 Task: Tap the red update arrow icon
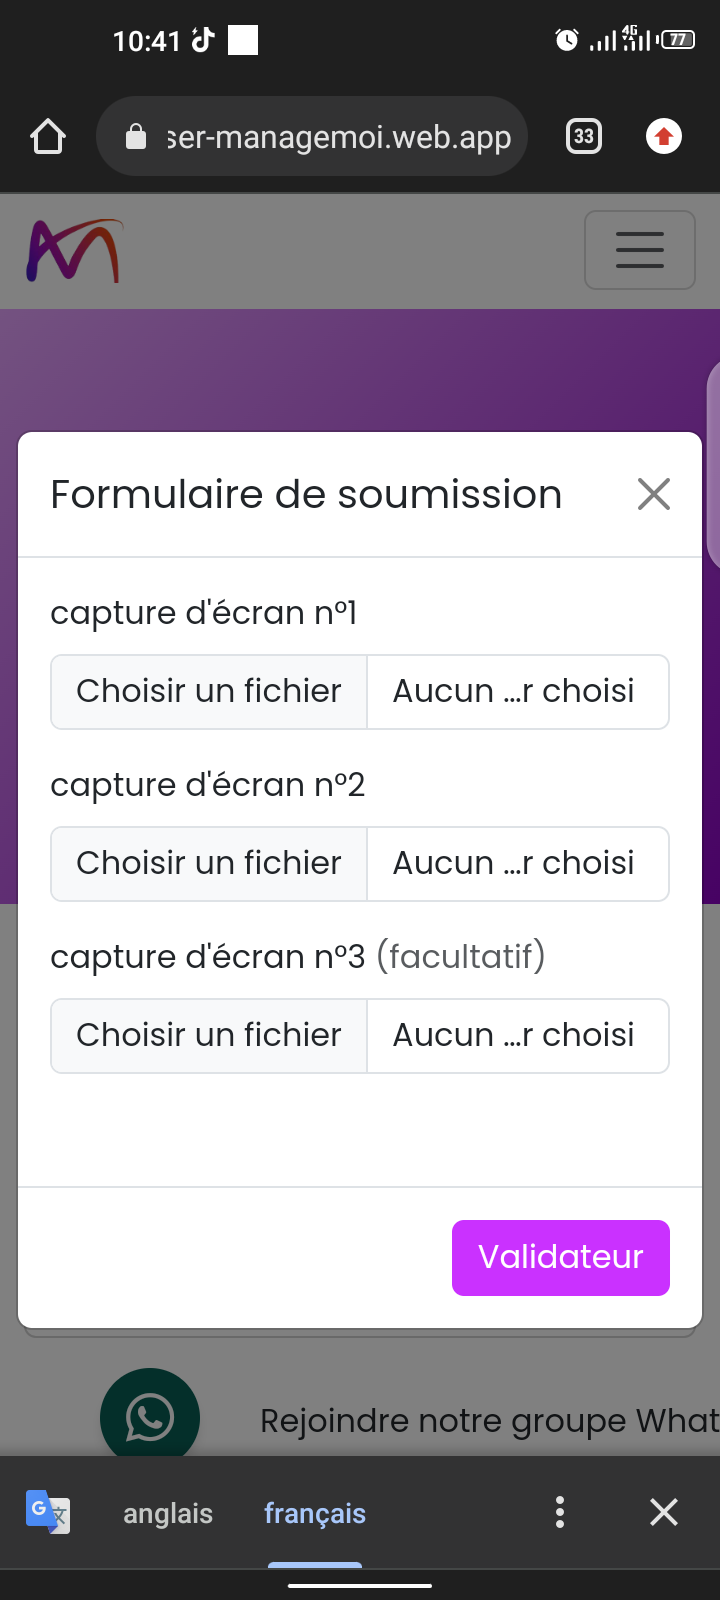664,136
